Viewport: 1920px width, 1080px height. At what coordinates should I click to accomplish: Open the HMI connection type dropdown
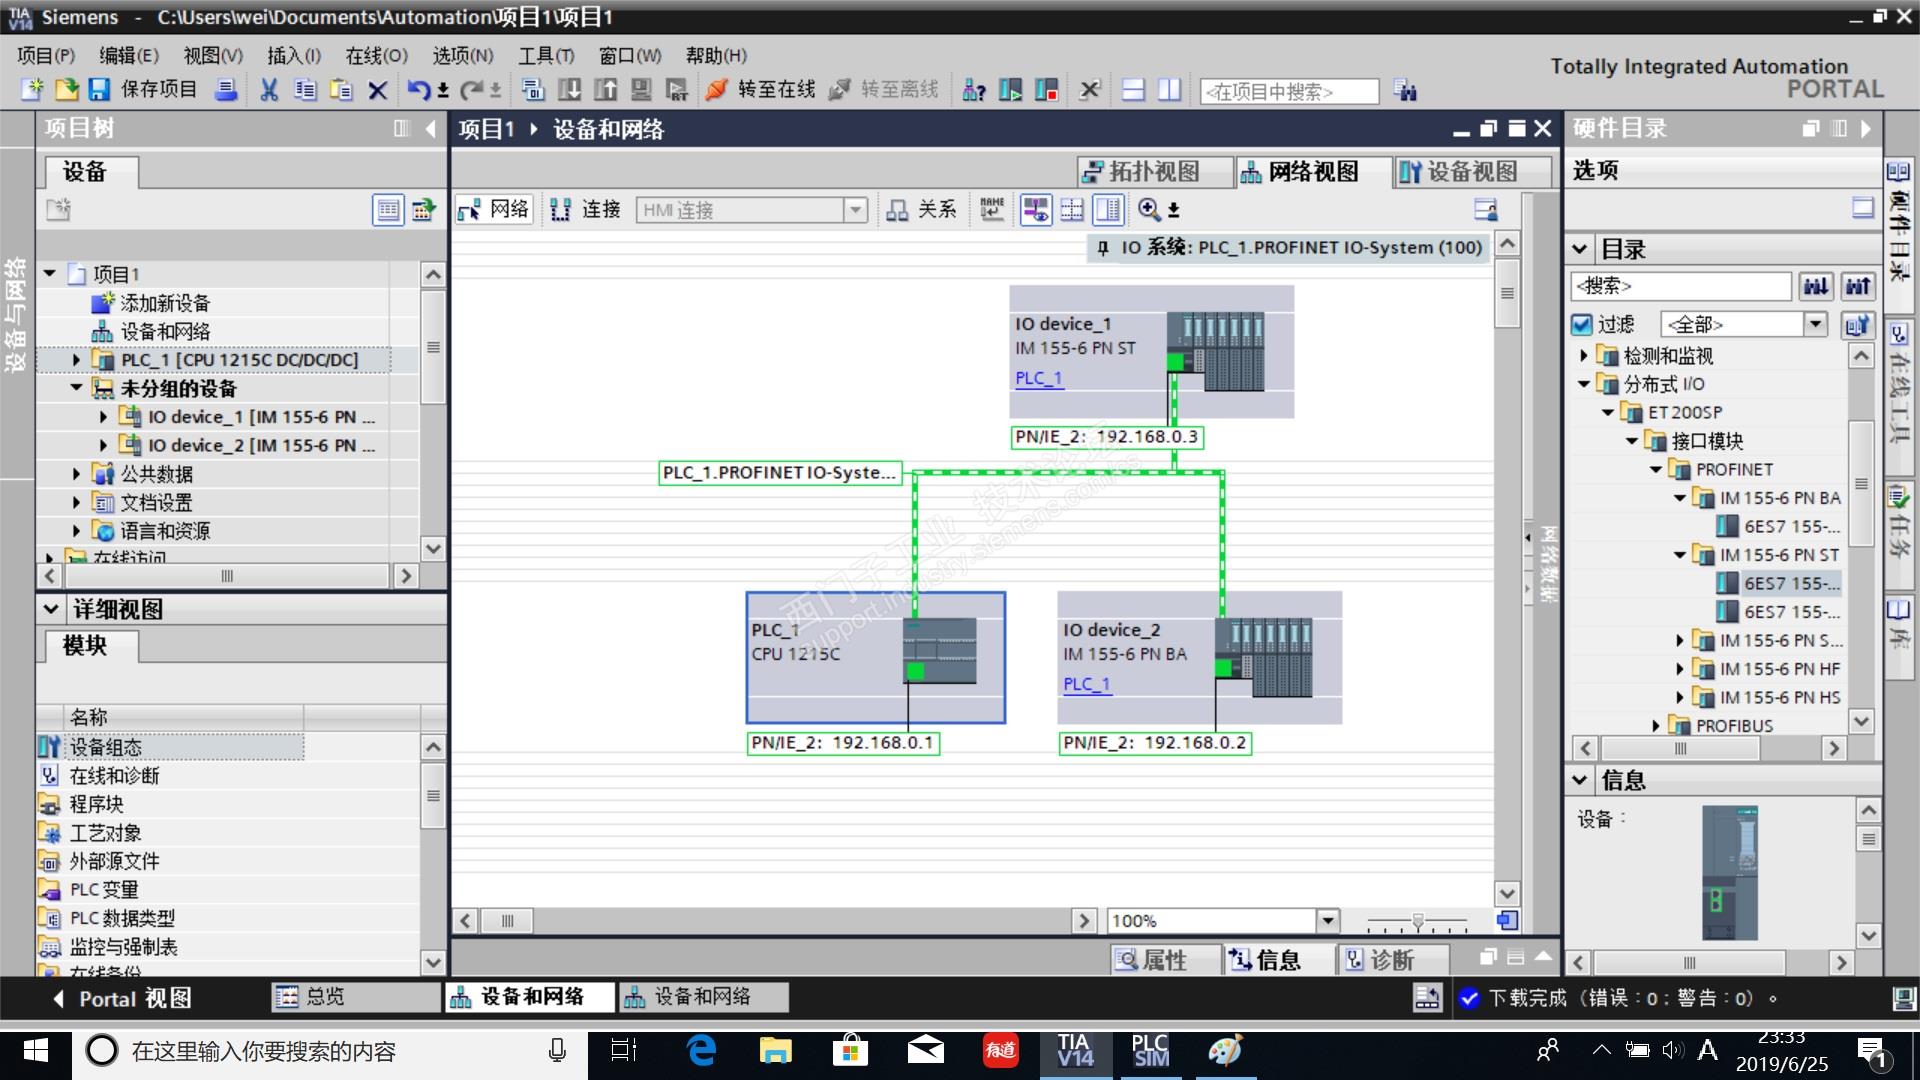pos(855,210)
